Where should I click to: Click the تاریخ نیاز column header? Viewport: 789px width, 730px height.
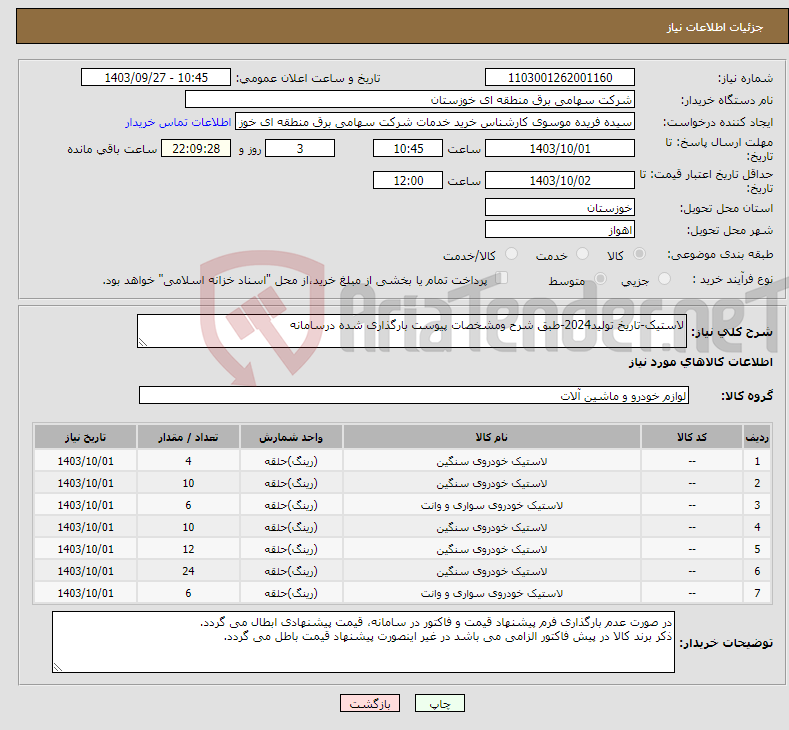point(86,437)
